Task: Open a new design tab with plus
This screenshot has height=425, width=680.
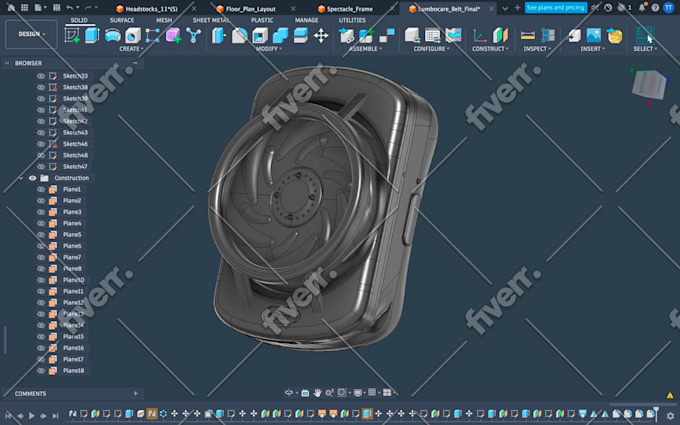Action: (x=517, y=8)
